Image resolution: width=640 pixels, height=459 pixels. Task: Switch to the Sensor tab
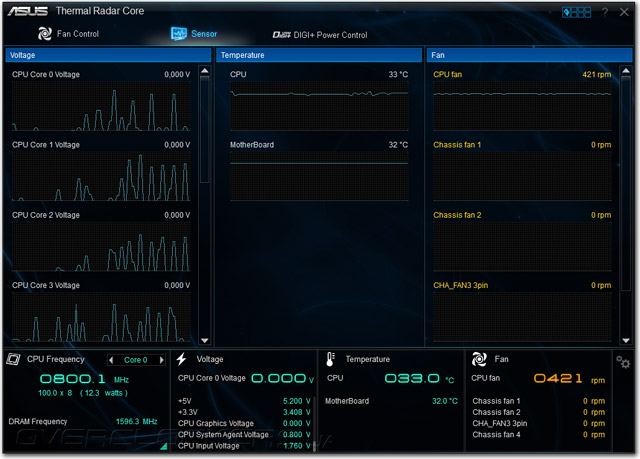click(194, 34)
